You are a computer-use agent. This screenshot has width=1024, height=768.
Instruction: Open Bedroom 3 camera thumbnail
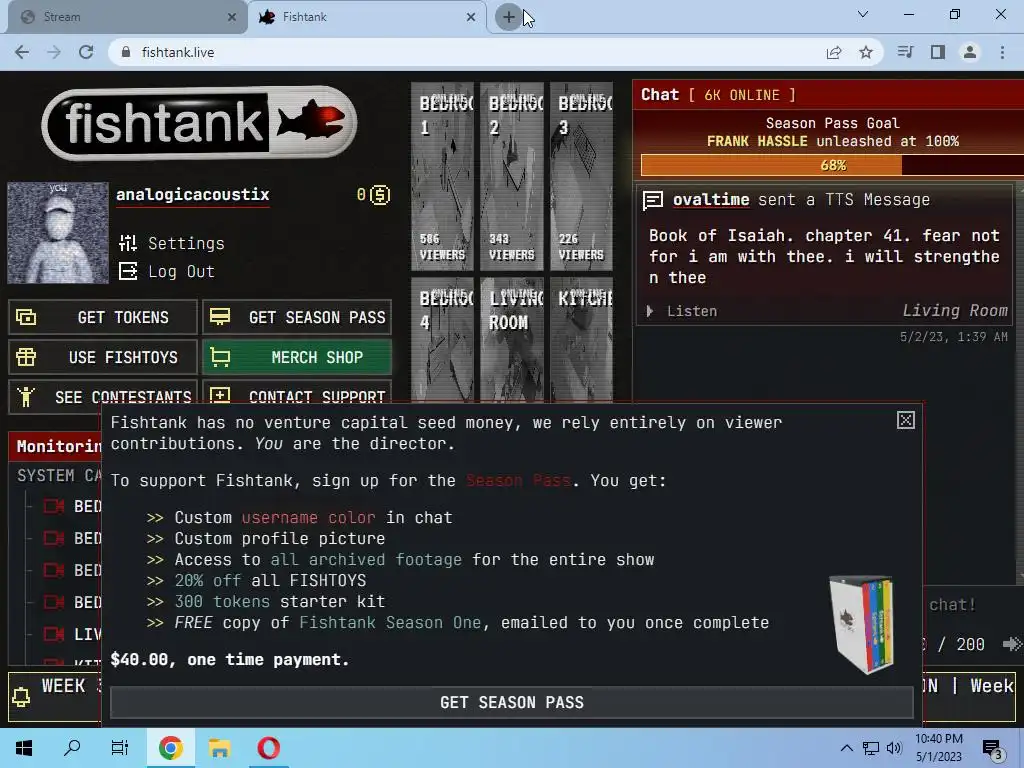point(581,176)
